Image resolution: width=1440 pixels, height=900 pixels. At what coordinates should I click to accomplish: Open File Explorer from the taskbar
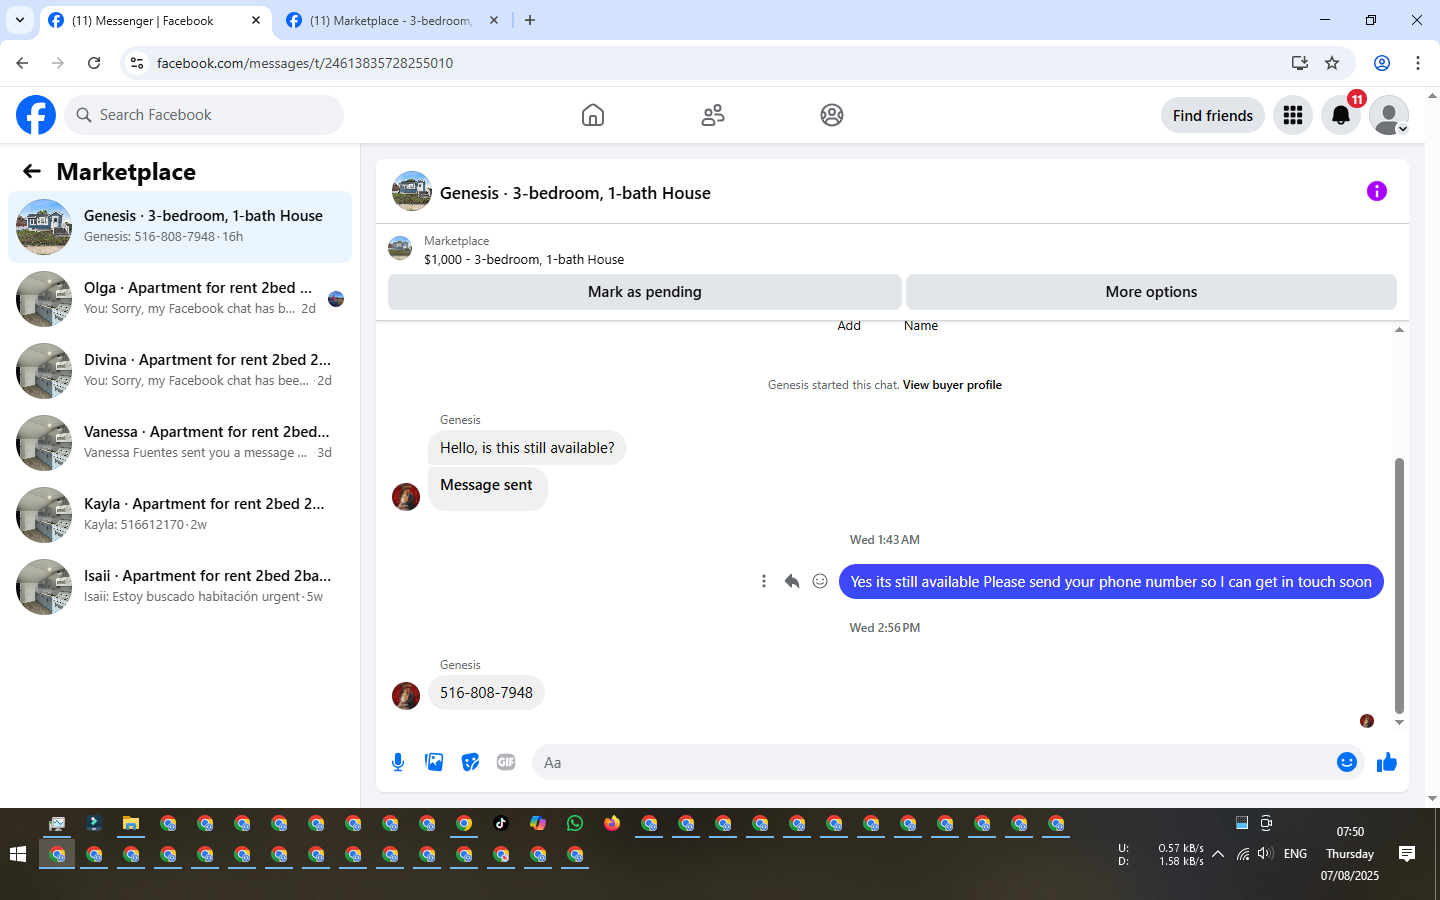131,823
